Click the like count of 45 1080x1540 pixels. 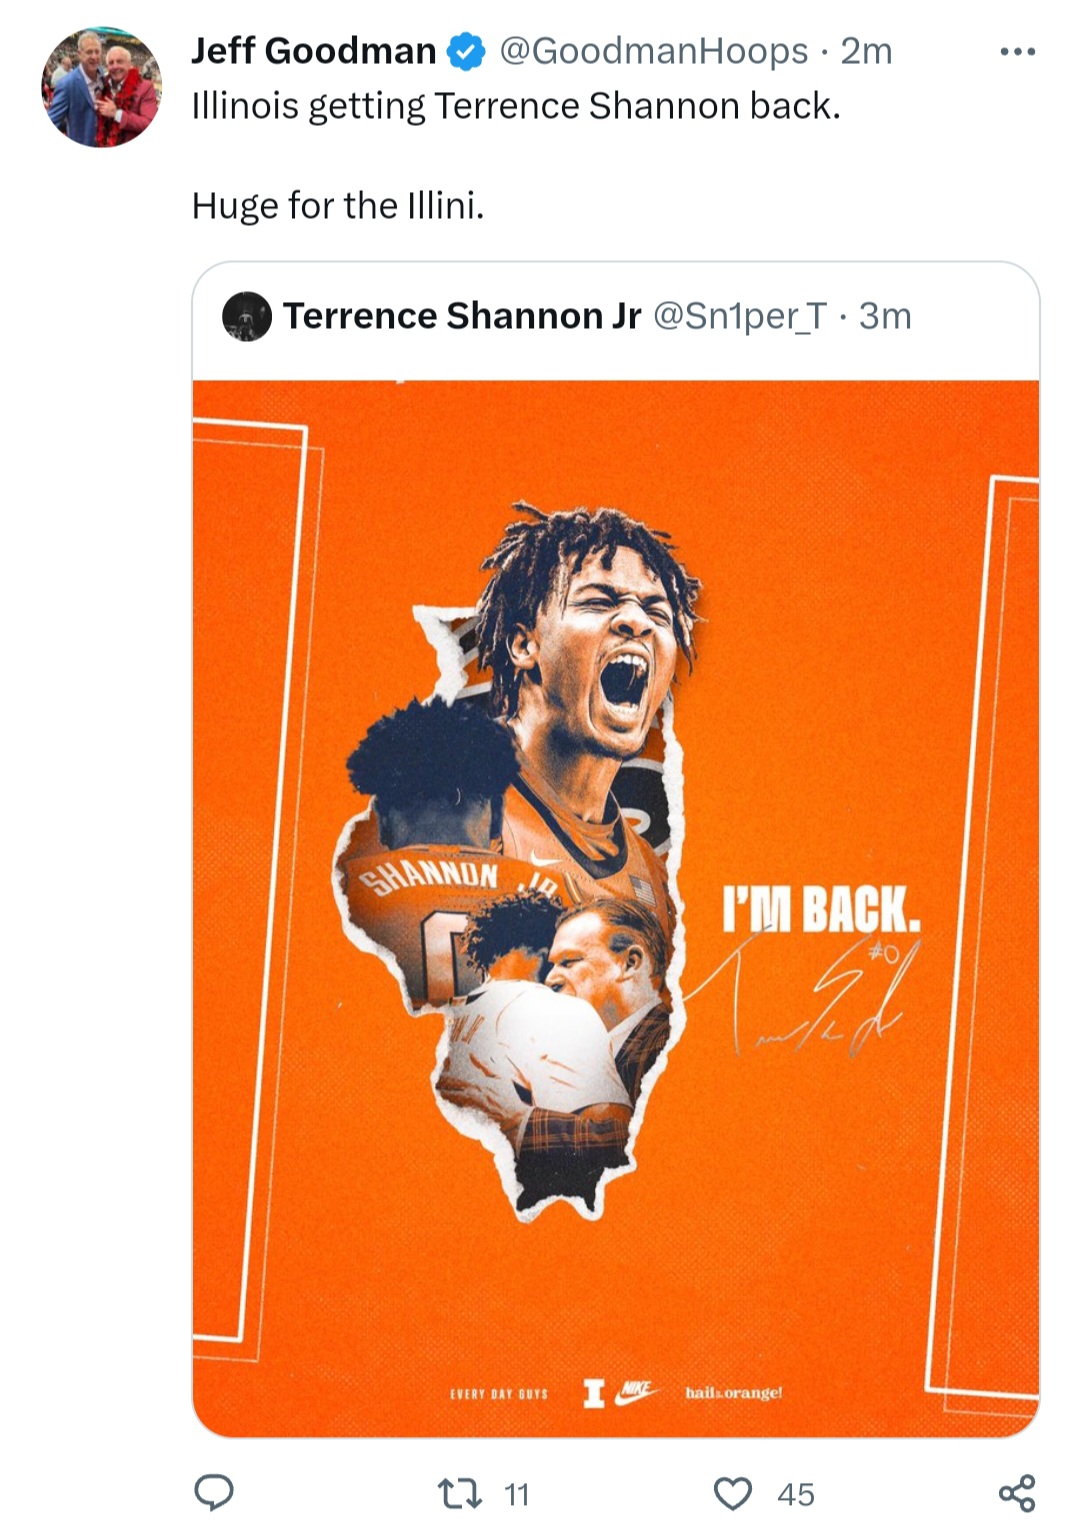point(796,1494)
